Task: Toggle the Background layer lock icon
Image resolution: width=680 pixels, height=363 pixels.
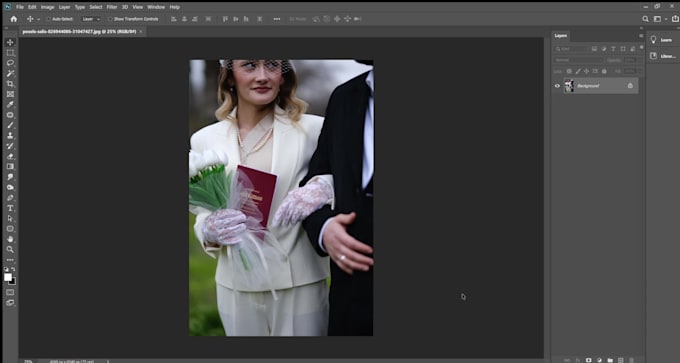Action: click(x=630, y=86)
